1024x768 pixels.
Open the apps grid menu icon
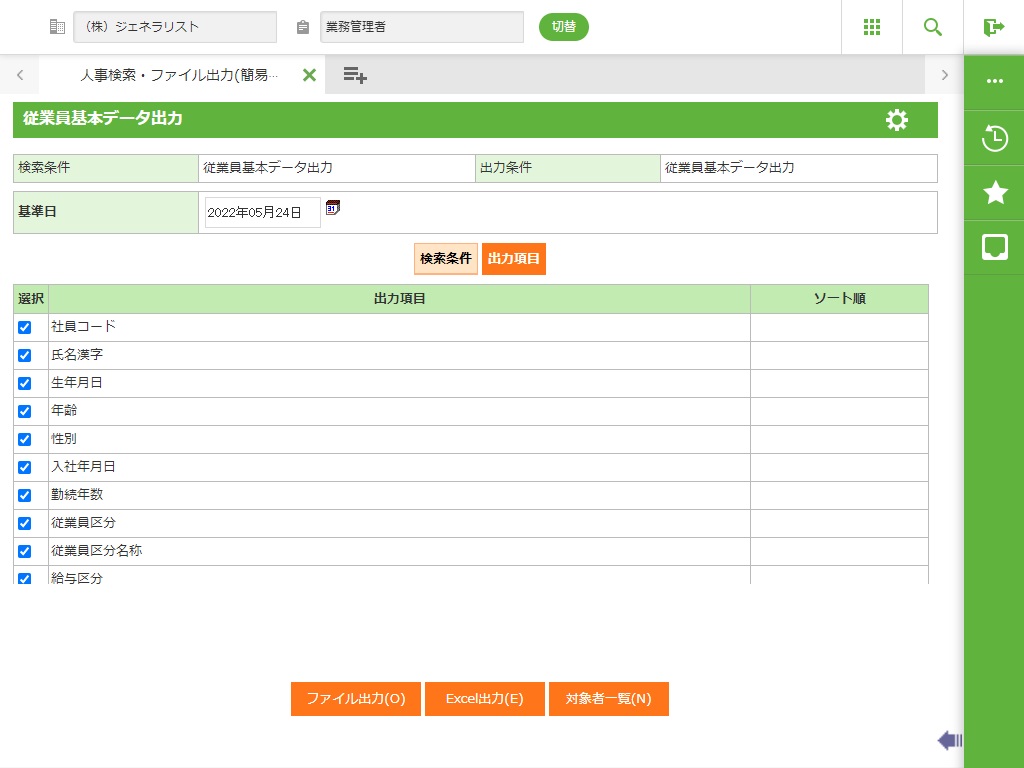[872, 27]
